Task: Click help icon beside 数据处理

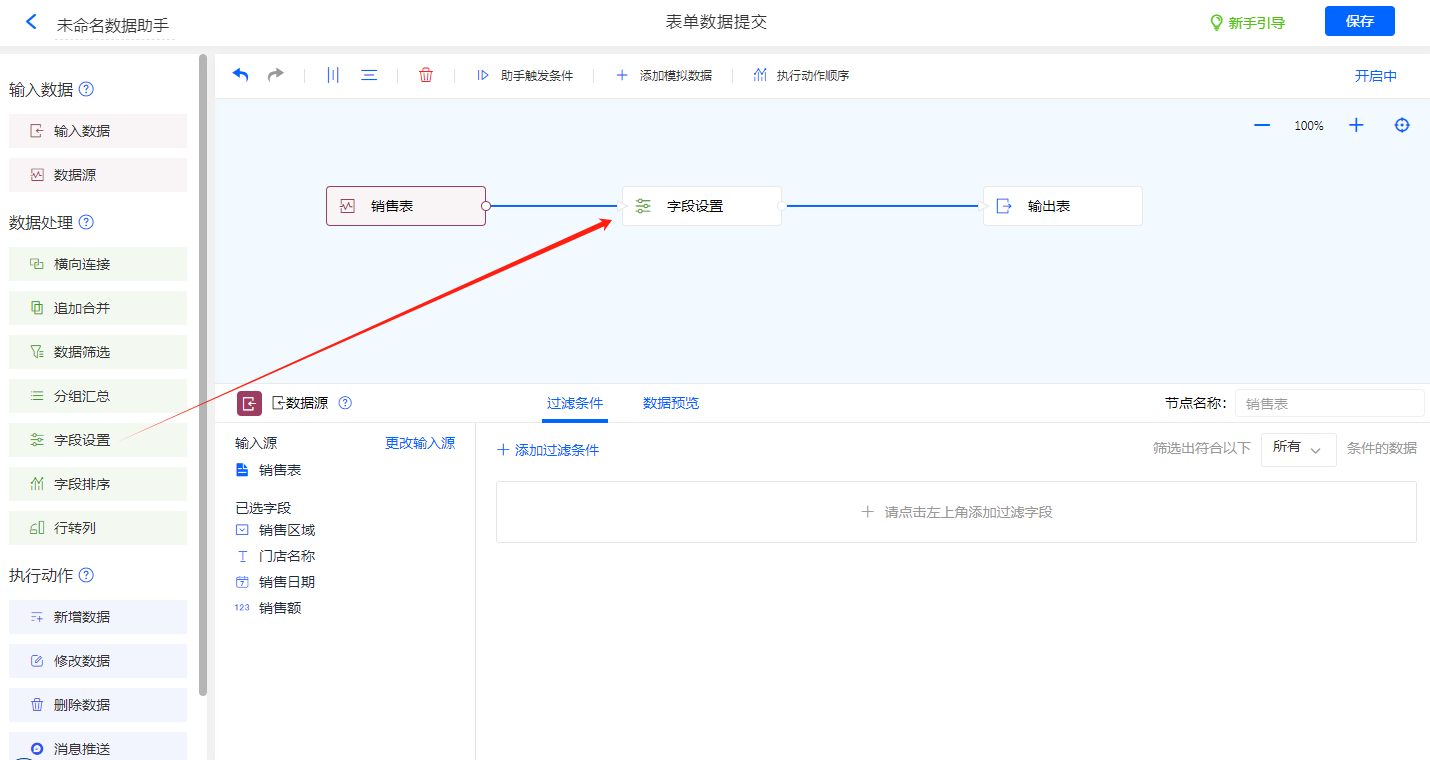Action: pos(86,222)
